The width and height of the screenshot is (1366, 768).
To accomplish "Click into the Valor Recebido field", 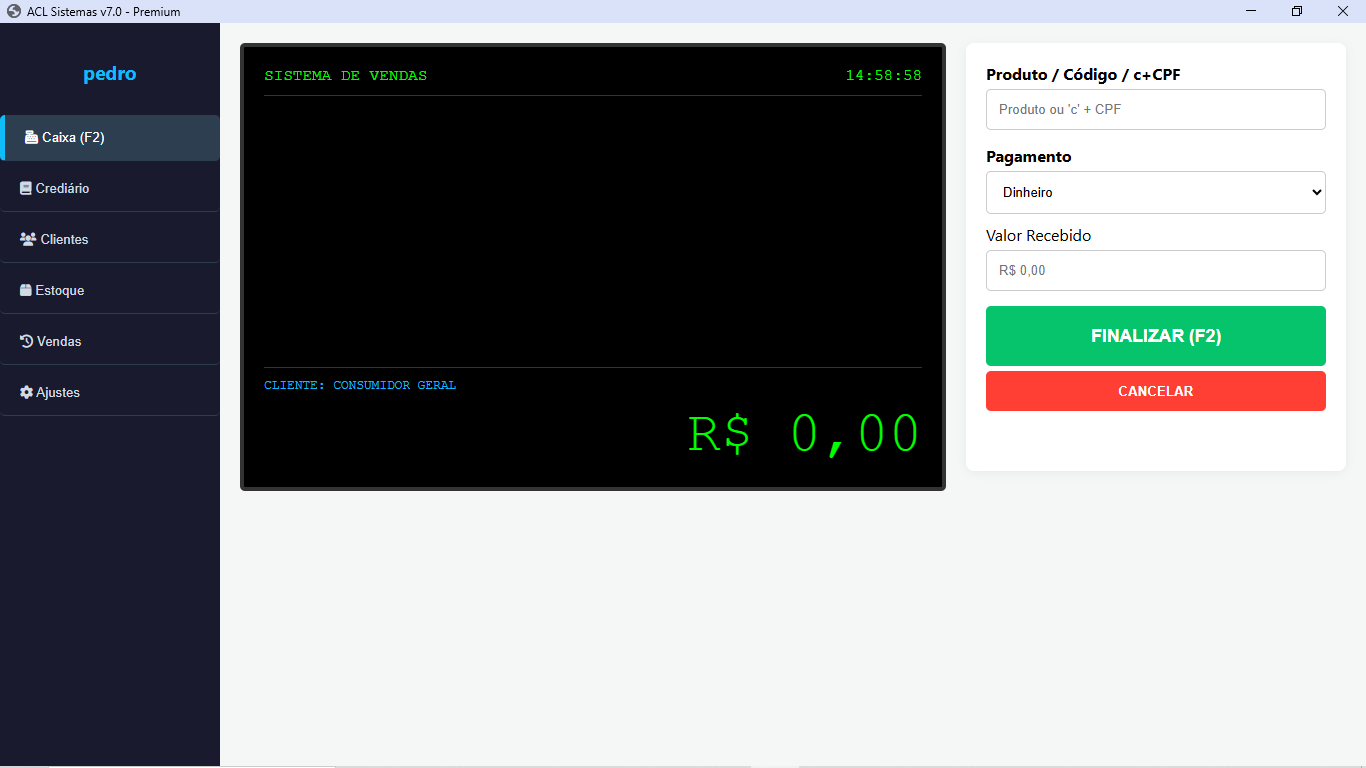I will (x=1156, y=270).
